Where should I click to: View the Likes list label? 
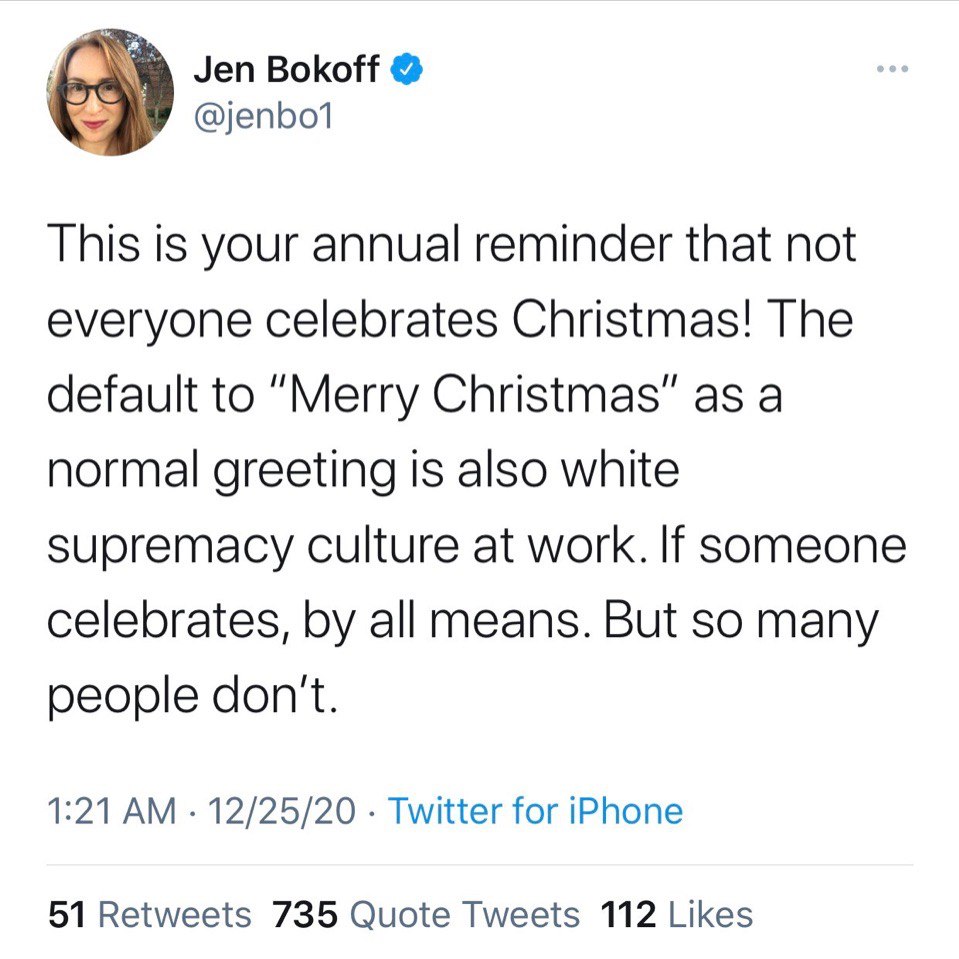(x=710, y=914)
